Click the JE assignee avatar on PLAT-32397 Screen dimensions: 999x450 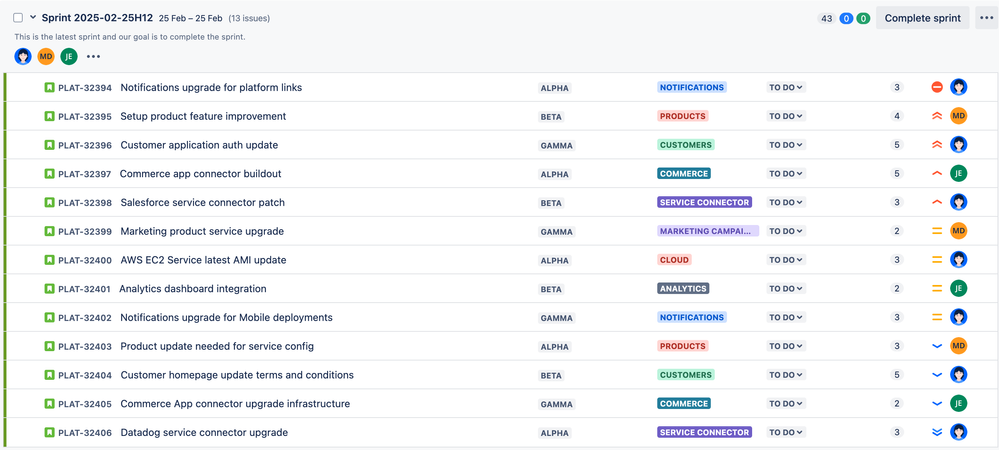tap(958, 174)
